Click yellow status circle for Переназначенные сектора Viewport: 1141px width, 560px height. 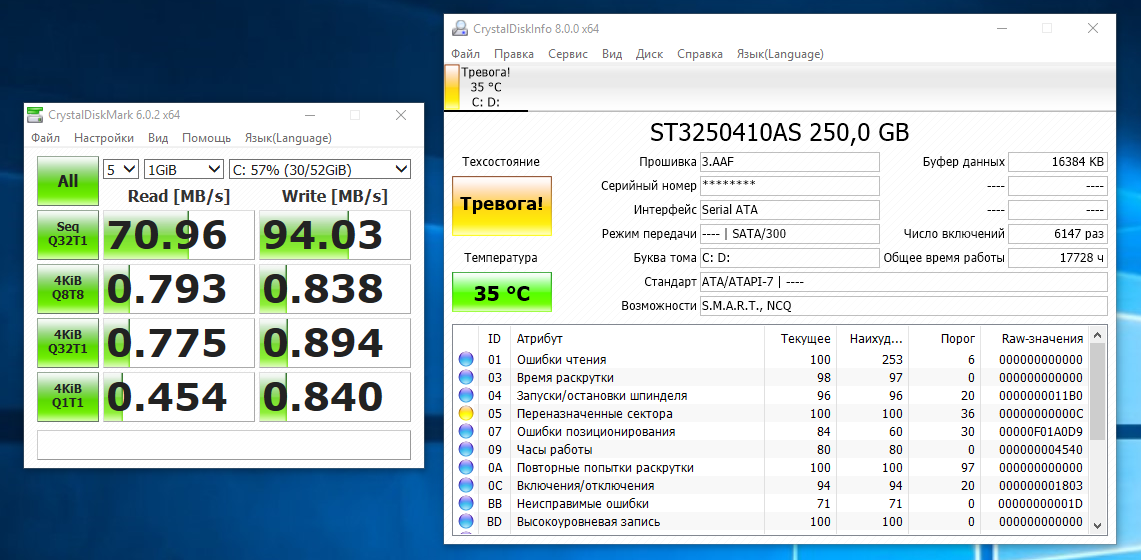pos(466,413)
